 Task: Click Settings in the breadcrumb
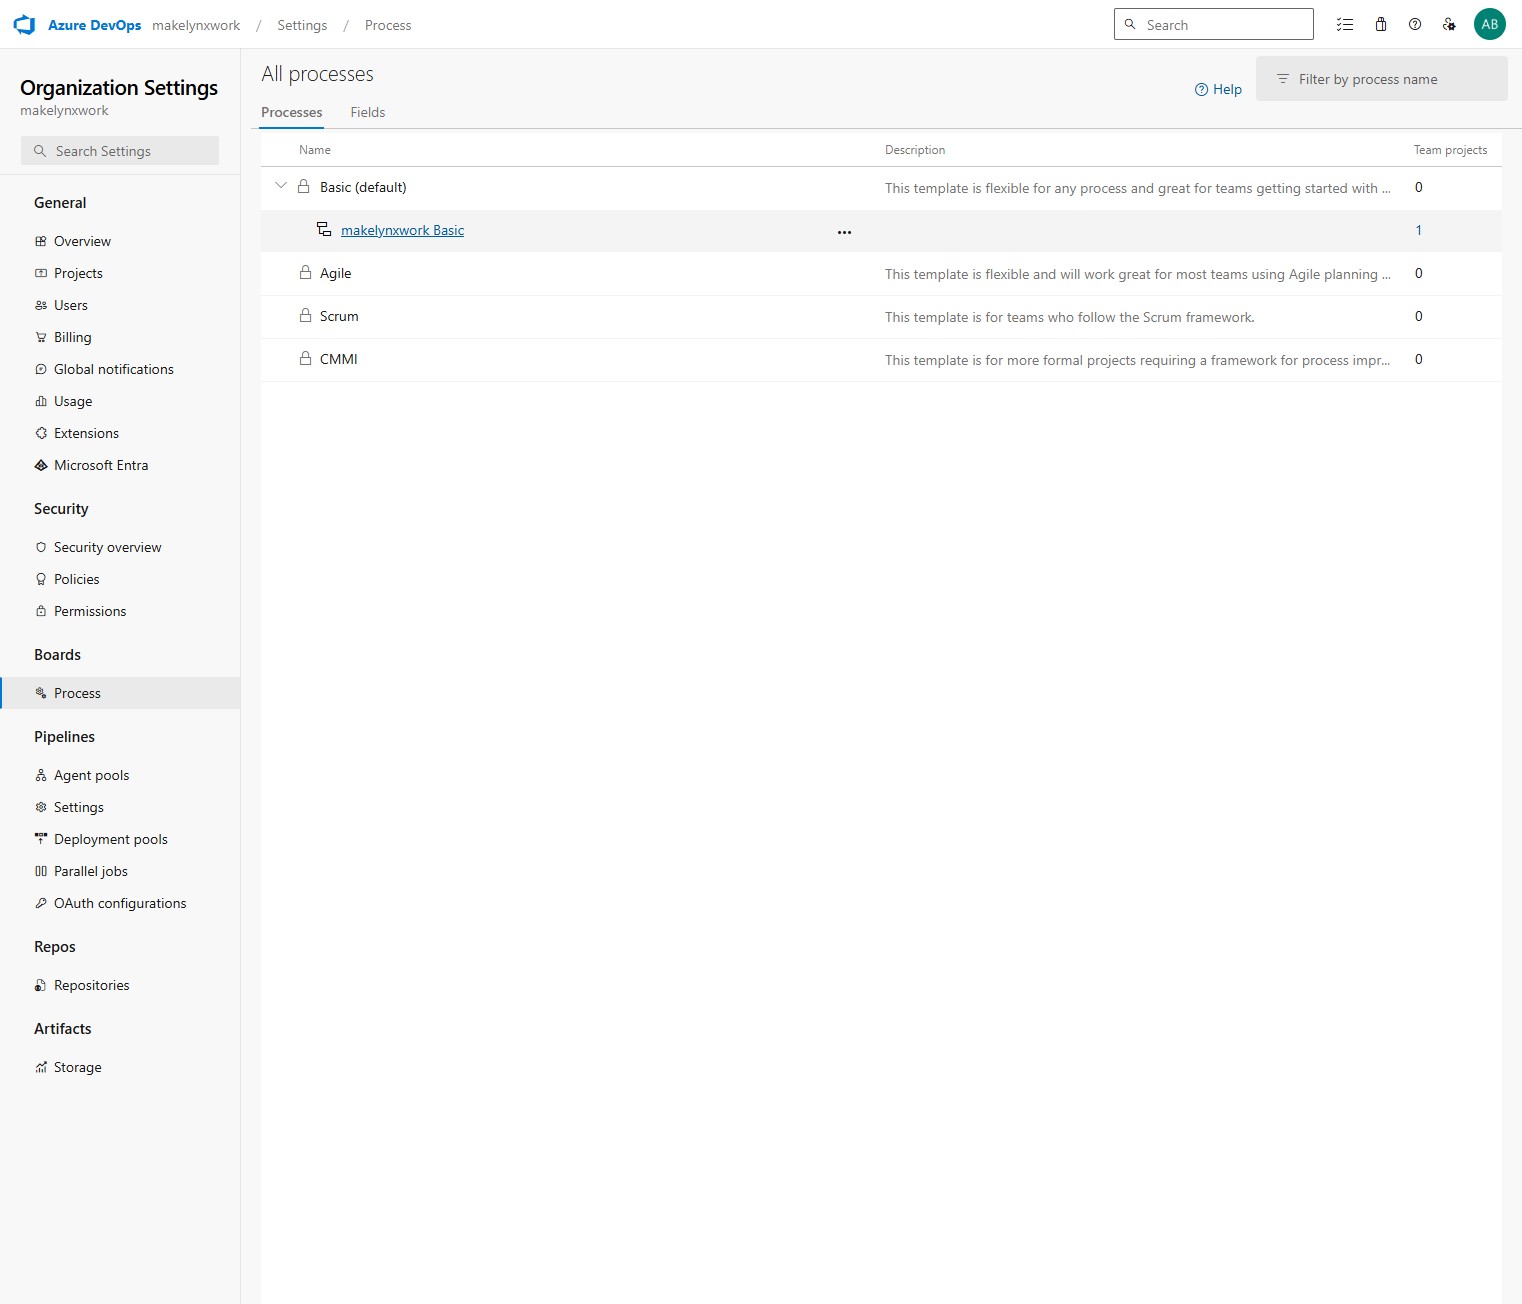click(302, 25)
